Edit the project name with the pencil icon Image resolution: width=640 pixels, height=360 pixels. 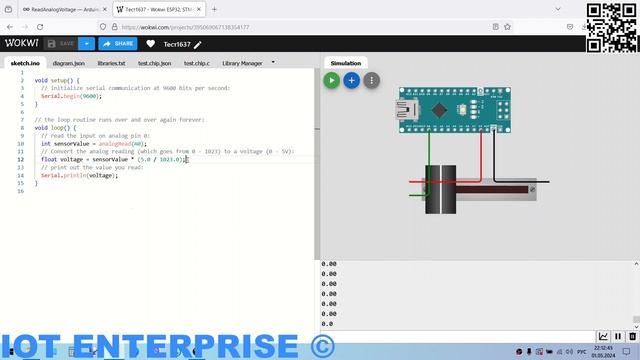(x=198, y=44)
